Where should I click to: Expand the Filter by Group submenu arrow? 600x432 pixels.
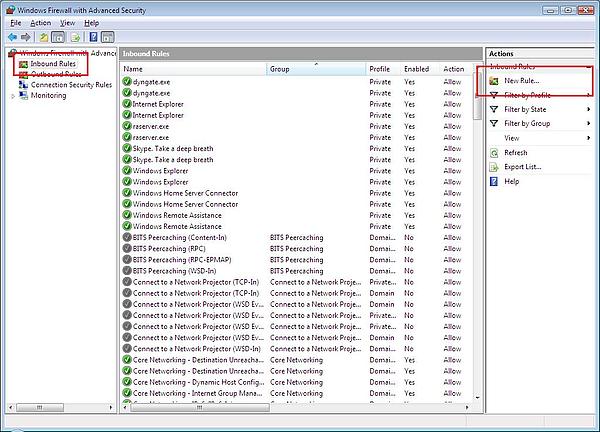pyautogui.click(x=589, y=123)
